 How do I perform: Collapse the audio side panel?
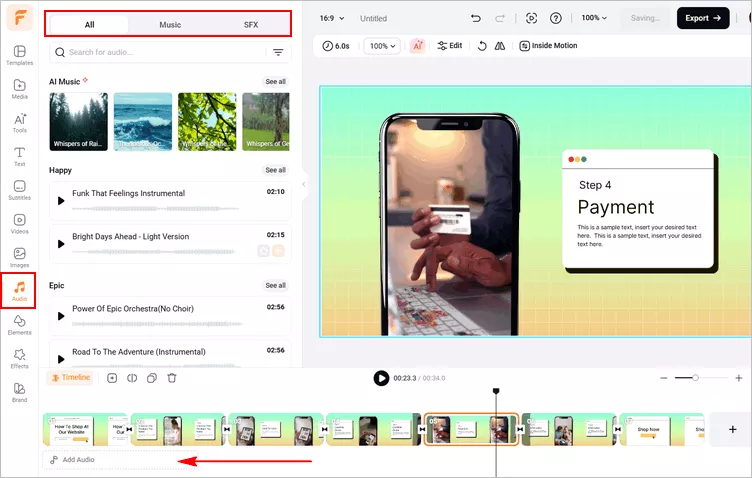[304, 184]
